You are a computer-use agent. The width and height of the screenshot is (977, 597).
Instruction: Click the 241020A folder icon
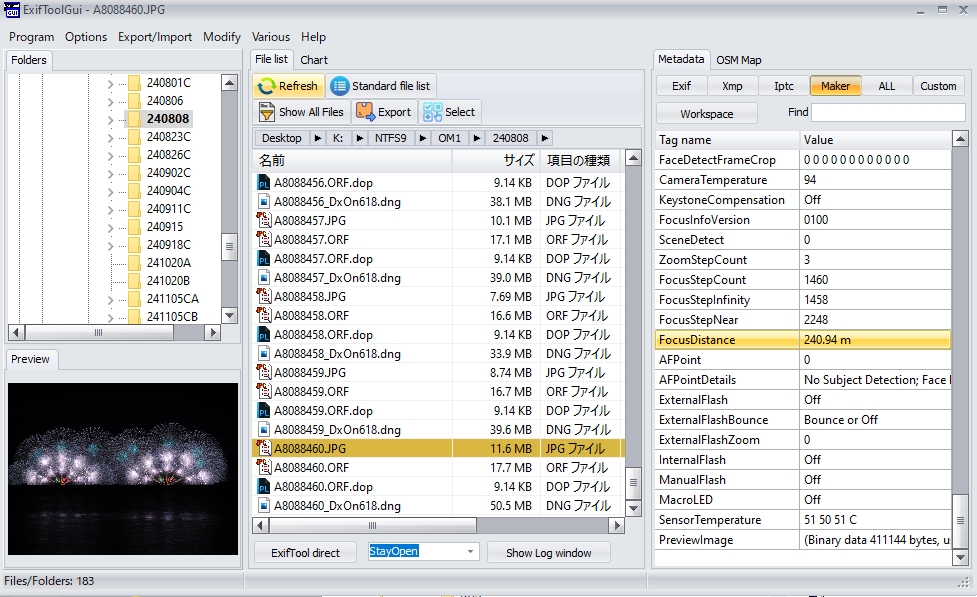[134, 262]
